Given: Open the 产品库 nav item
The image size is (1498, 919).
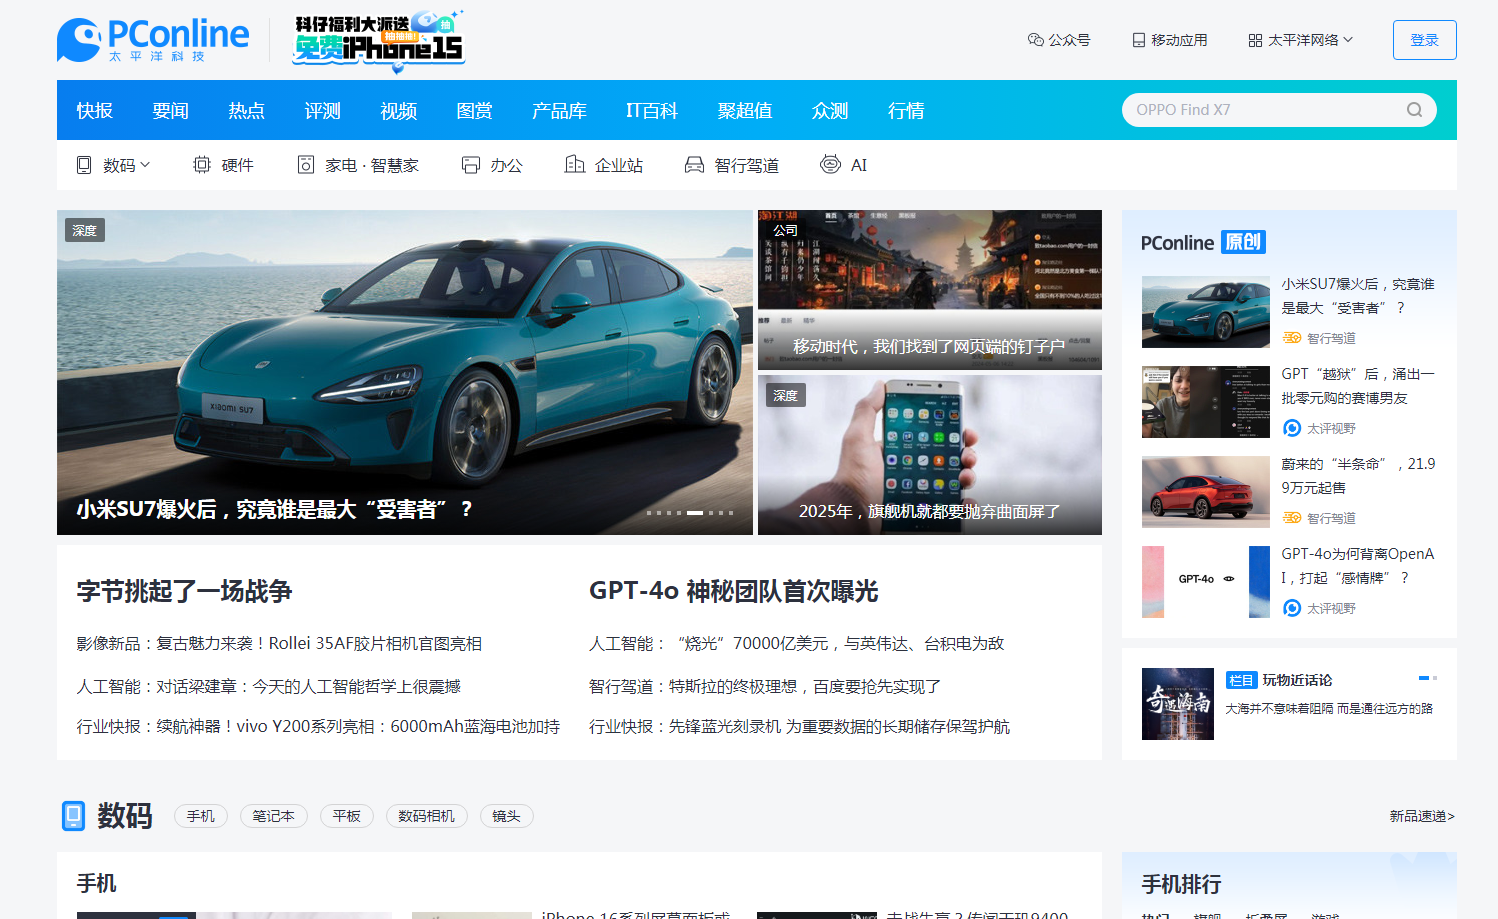Looking at the screenshot, I should (560, 110).
